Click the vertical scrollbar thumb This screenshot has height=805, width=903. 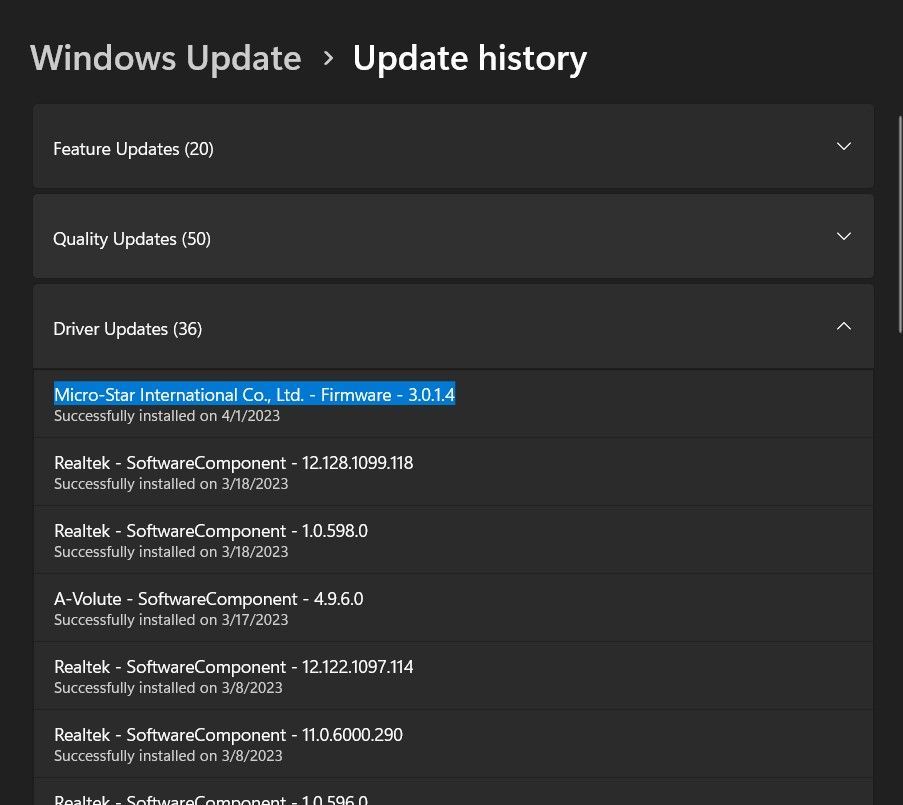point(900,225)
